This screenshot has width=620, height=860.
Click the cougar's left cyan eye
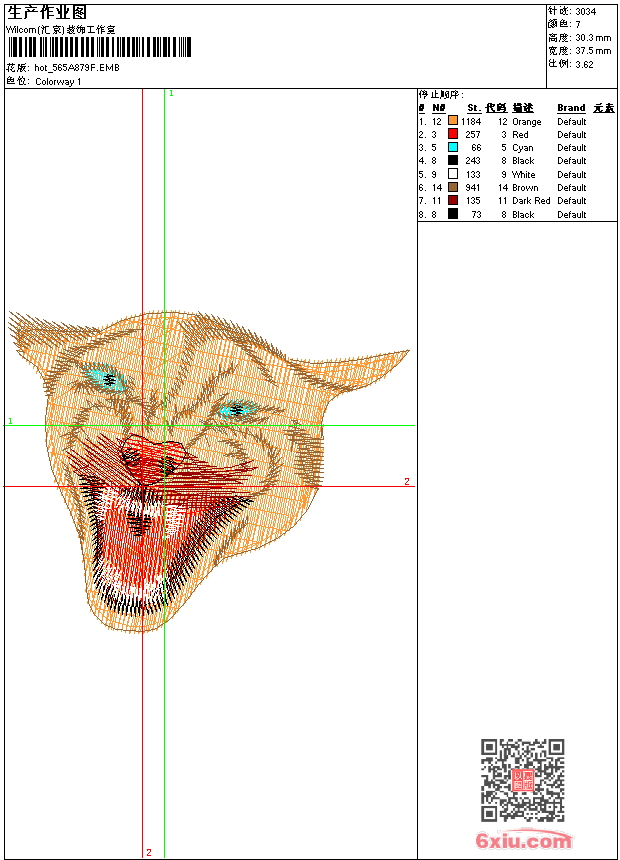tap(105, 379)
